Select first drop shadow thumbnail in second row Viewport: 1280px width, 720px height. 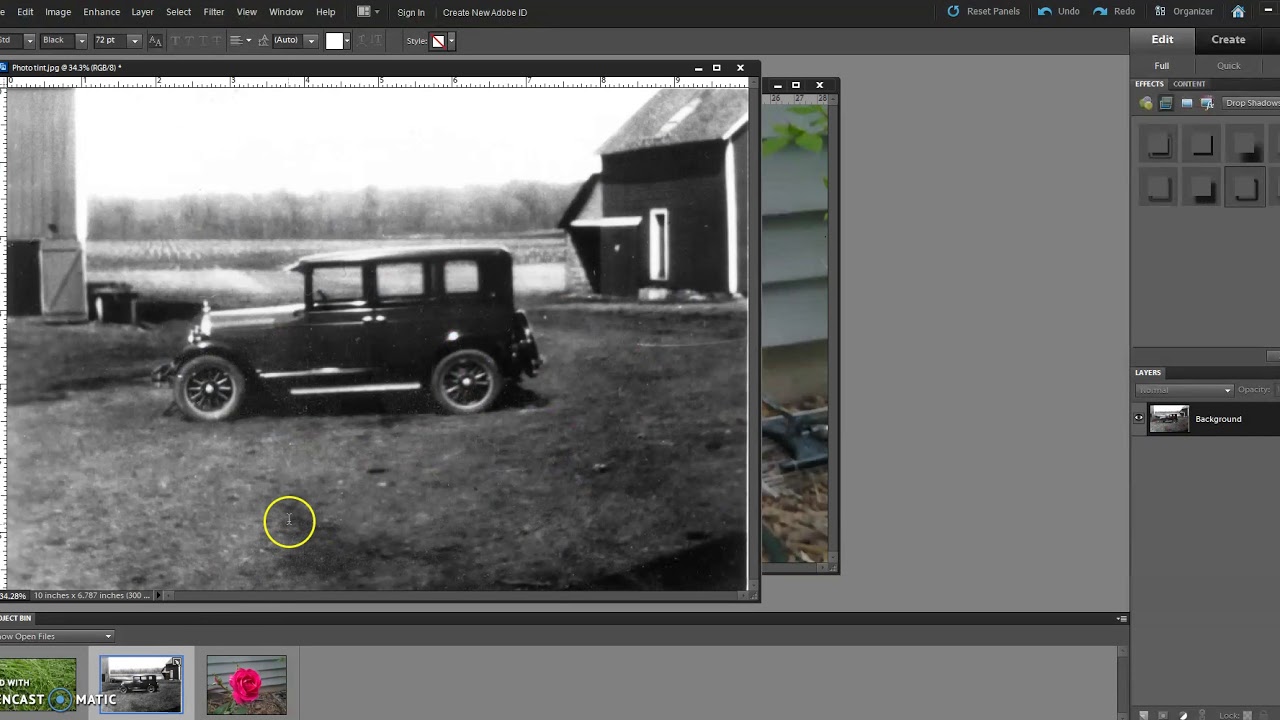(x=1159, y=188)
